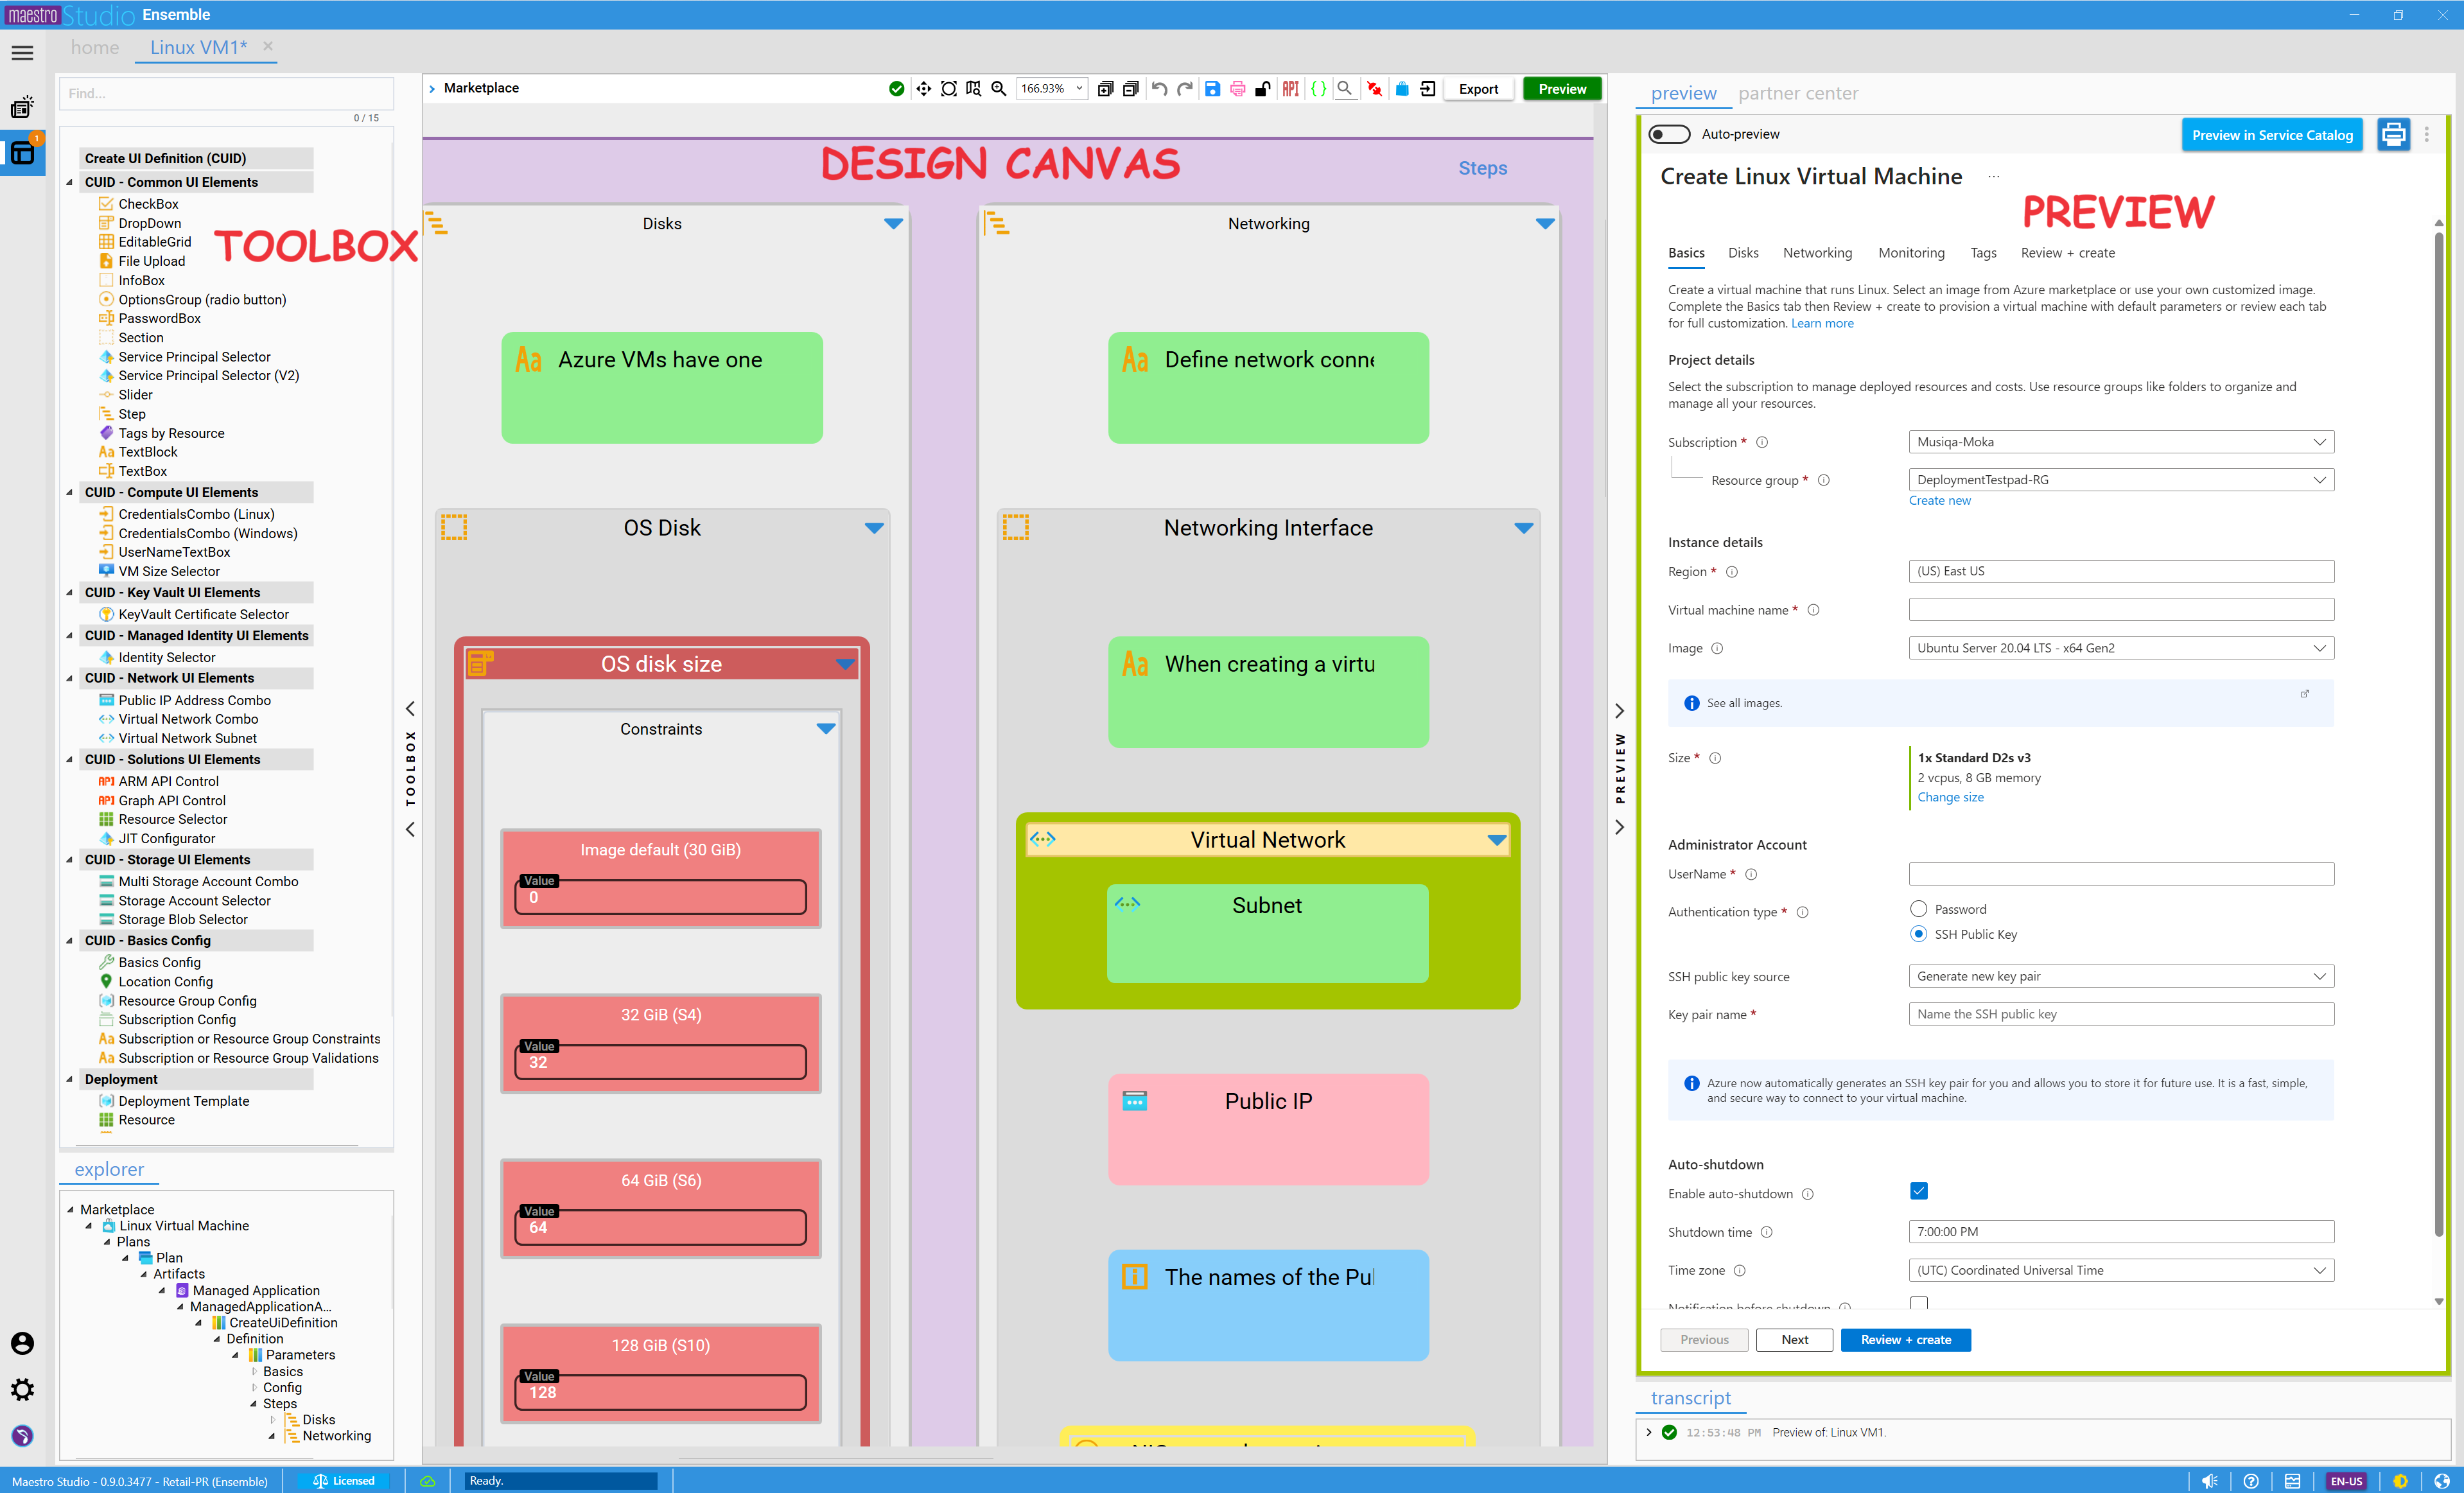Select Networking node in explorer tree
Screen dimensions: 2464x1493
337,1435
